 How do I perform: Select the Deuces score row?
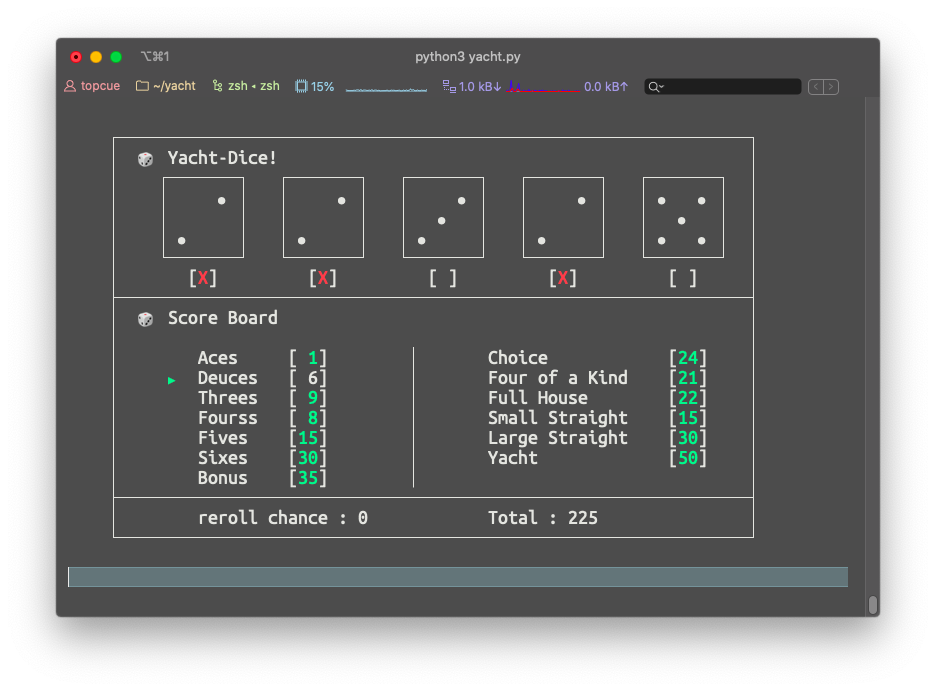coord(263,378)
